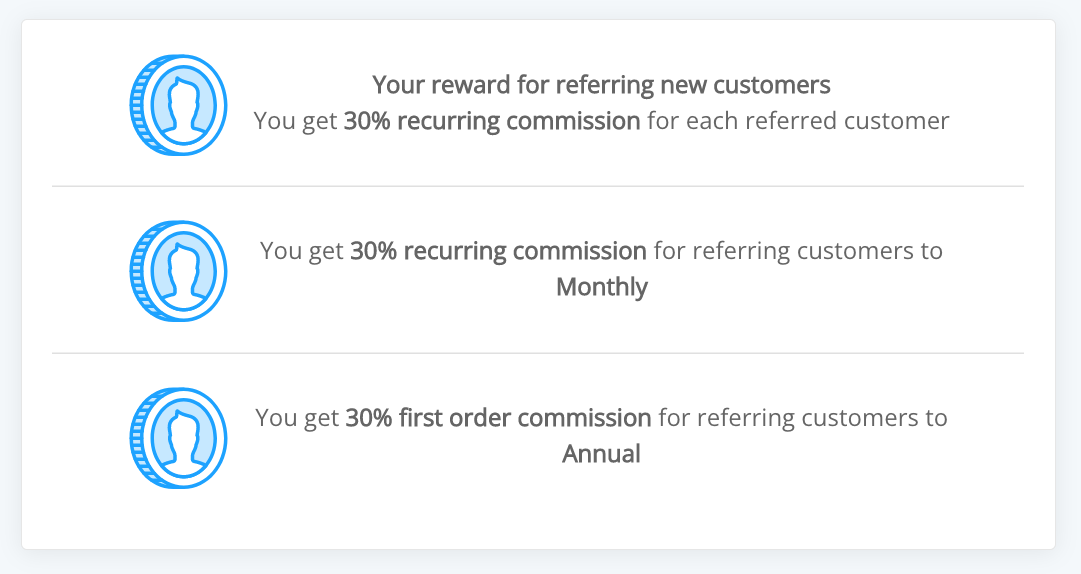Click 'You get' in the Monthly row
The height and width of the screenshot is (574, 1081).
pos(301,252)
